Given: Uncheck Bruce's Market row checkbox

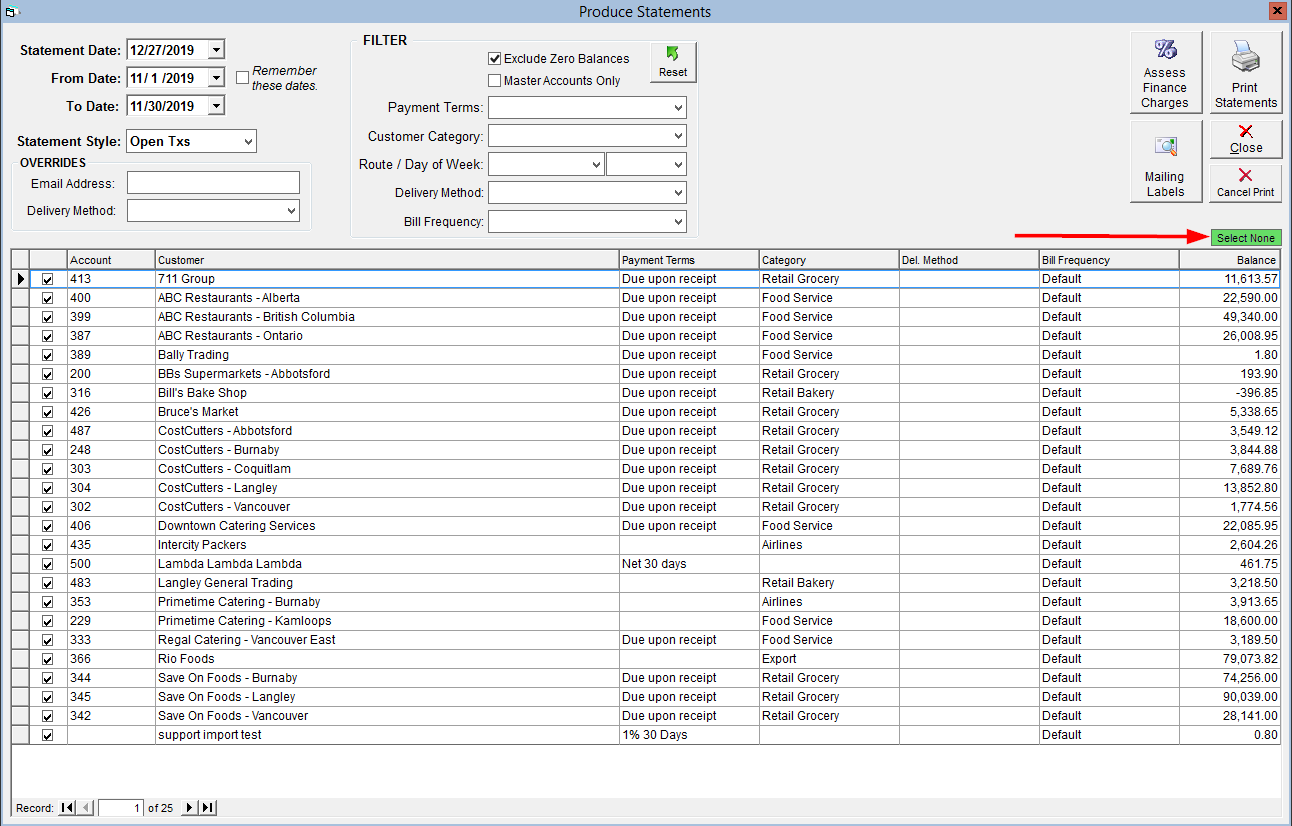Looking at the screenshot, I should pos(48,412).
